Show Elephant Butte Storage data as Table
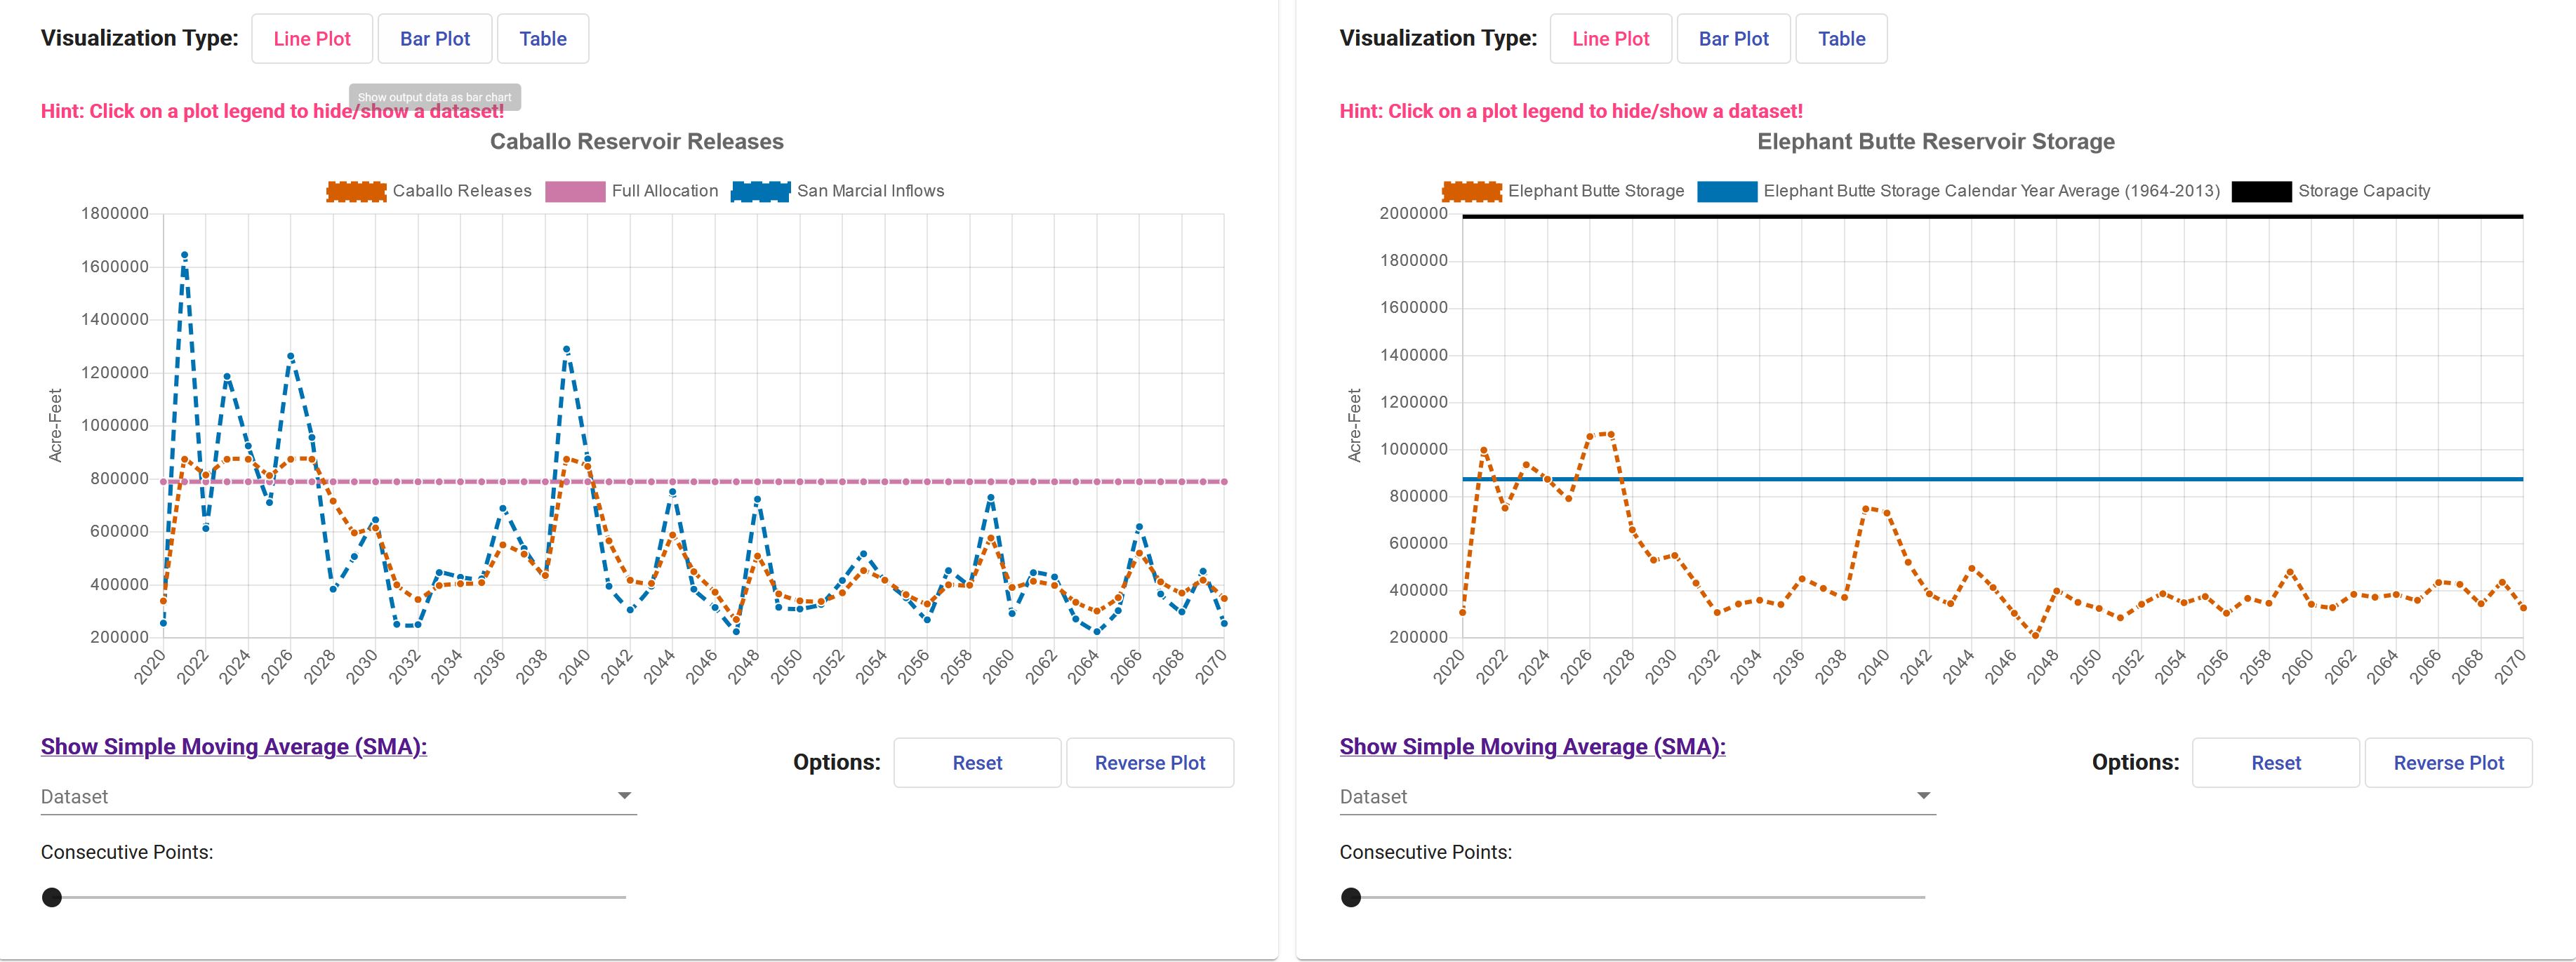2576x962 pixels. (1842, 39)
